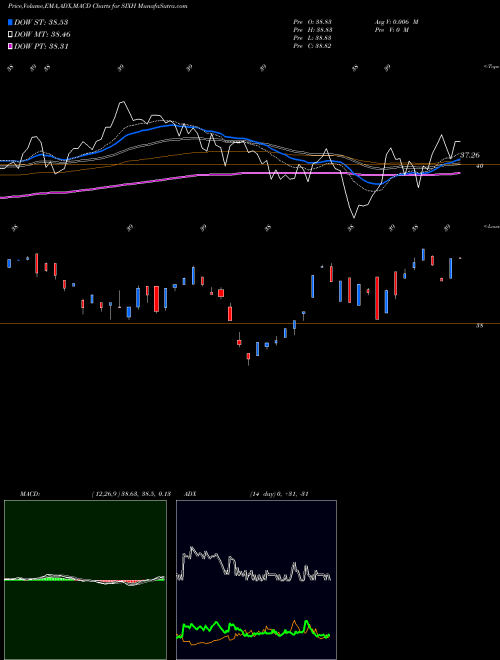Select the 'DOW MT: 38.46' legend text

[x=42, y=34]
